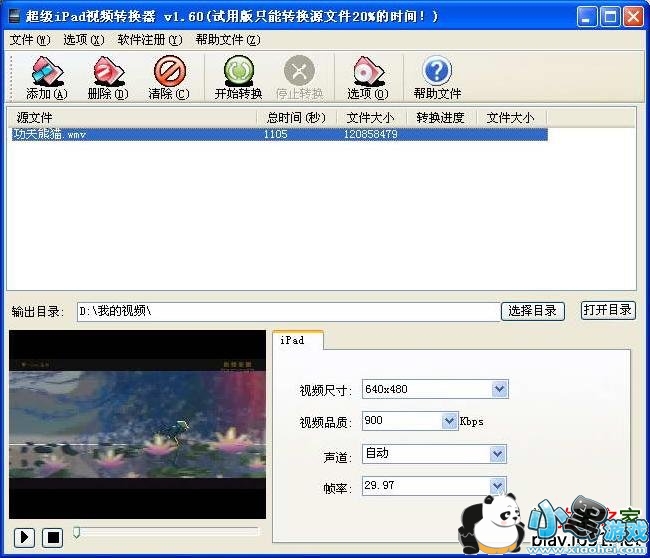Click the 1105 total time value
Screen dimensions: 650x558
[276, 134]
